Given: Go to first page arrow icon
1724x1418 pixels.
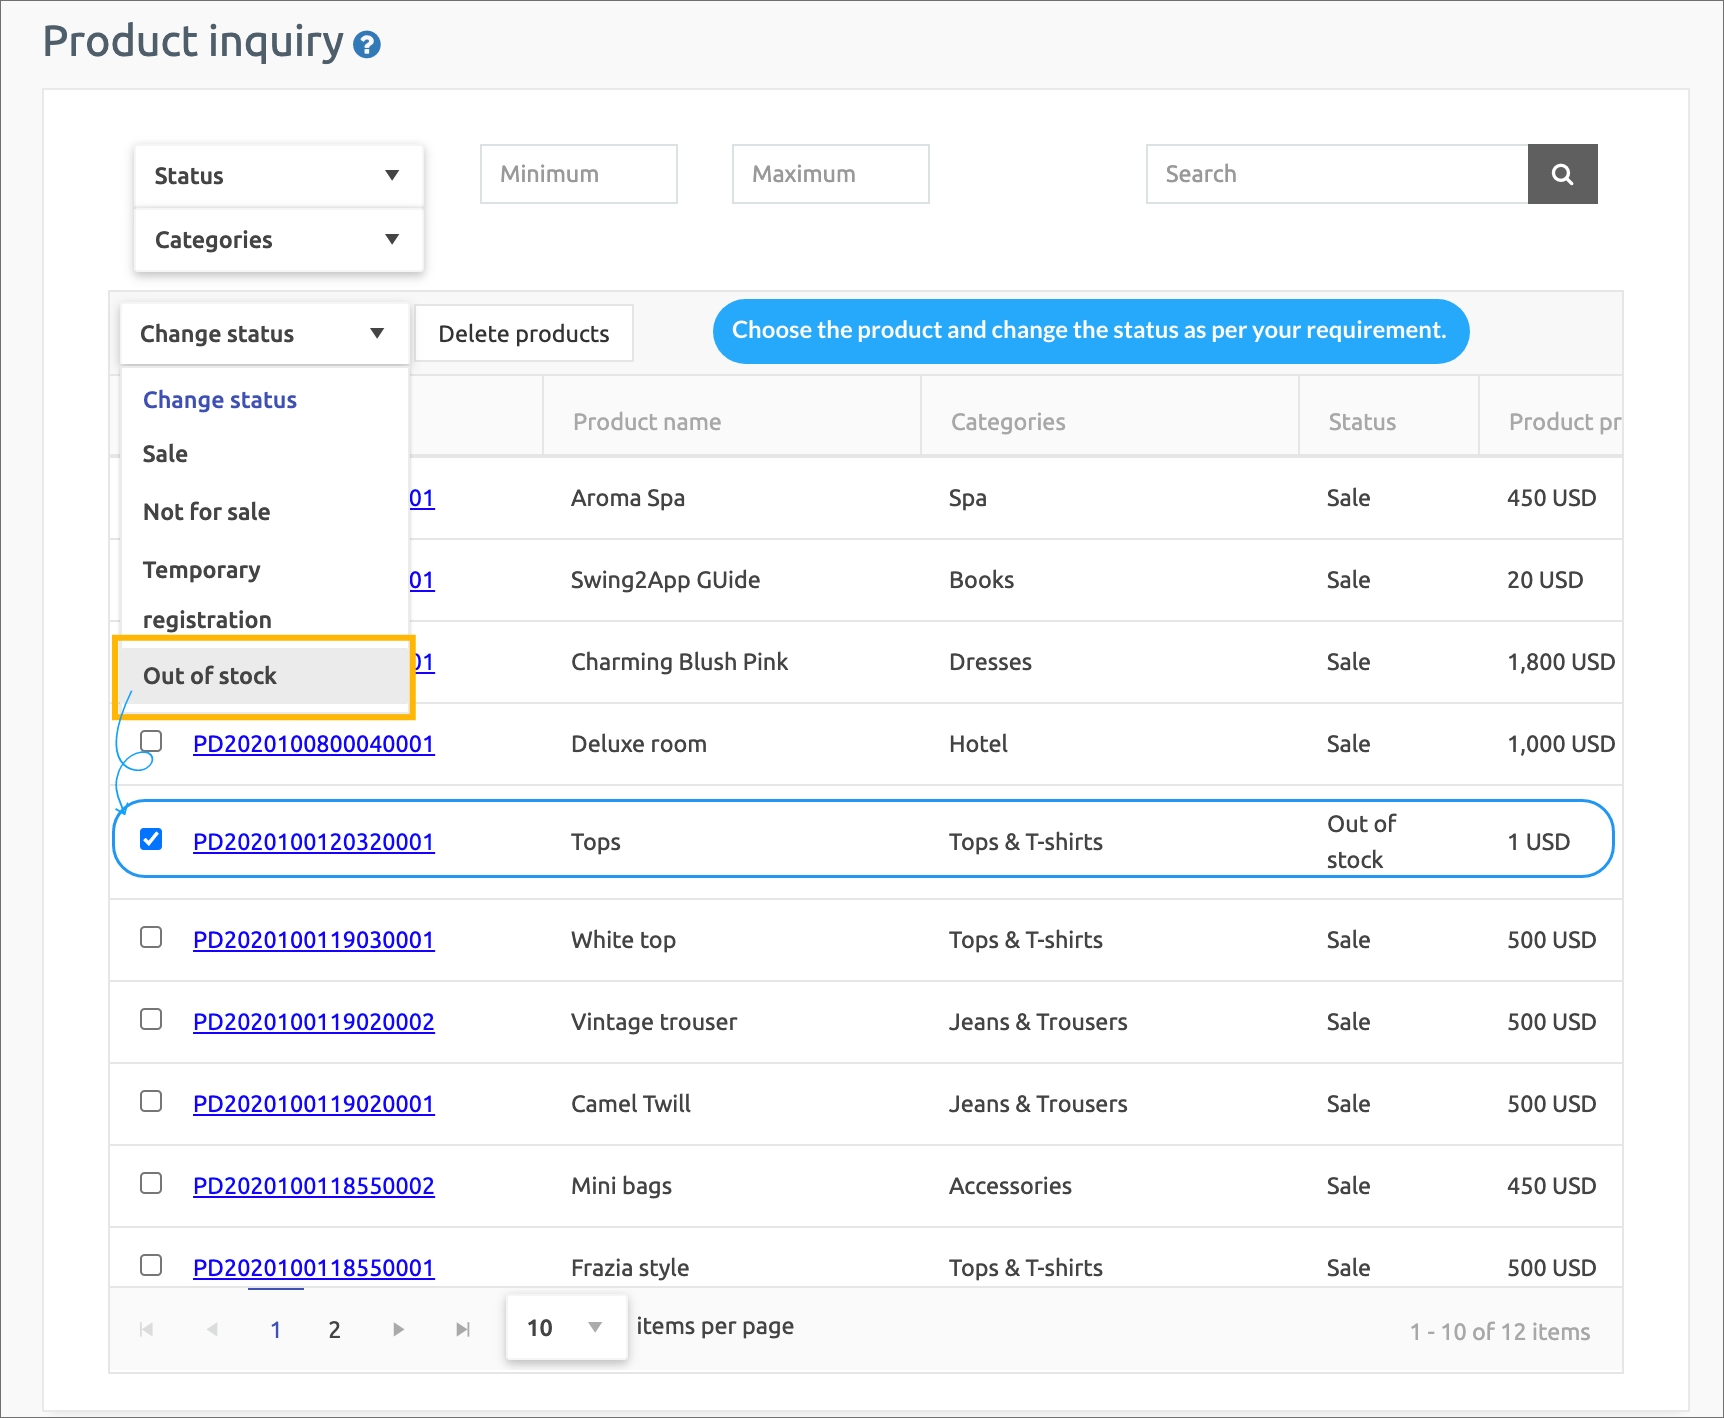Looking at the screenshot, I should click(x=147, y=1329).
